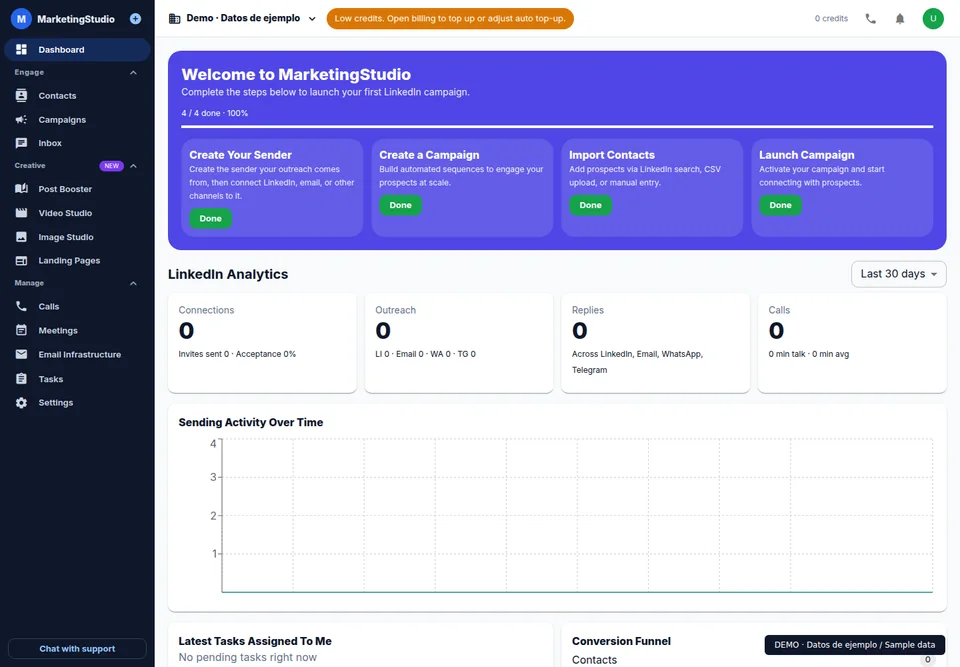The height and width of the screenshot is (667, 960).
Task: Click the Calls phone icon in sidebar
Action: pos(21,306)
